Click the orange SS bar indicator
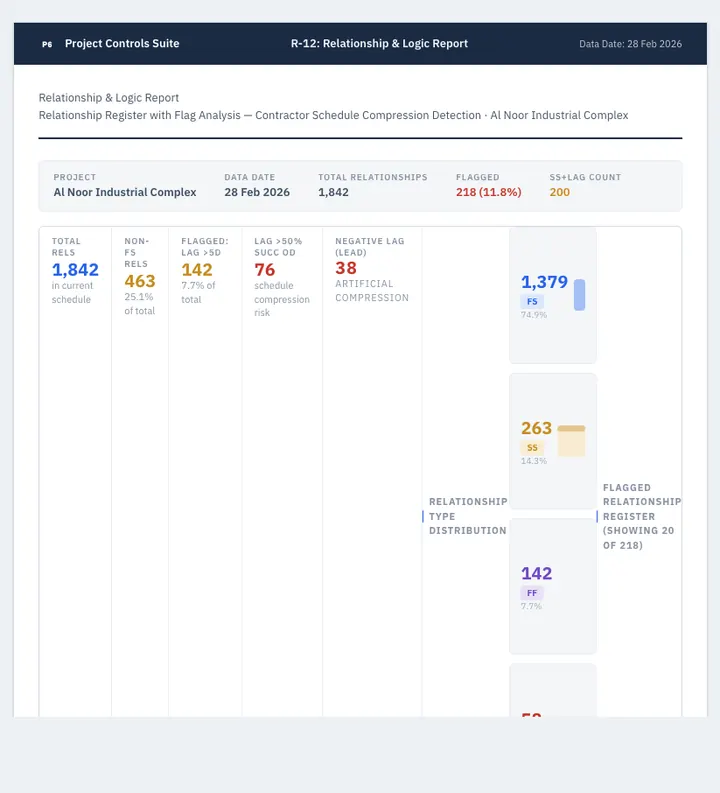This screenshot has width=720, height=793. 571,440
